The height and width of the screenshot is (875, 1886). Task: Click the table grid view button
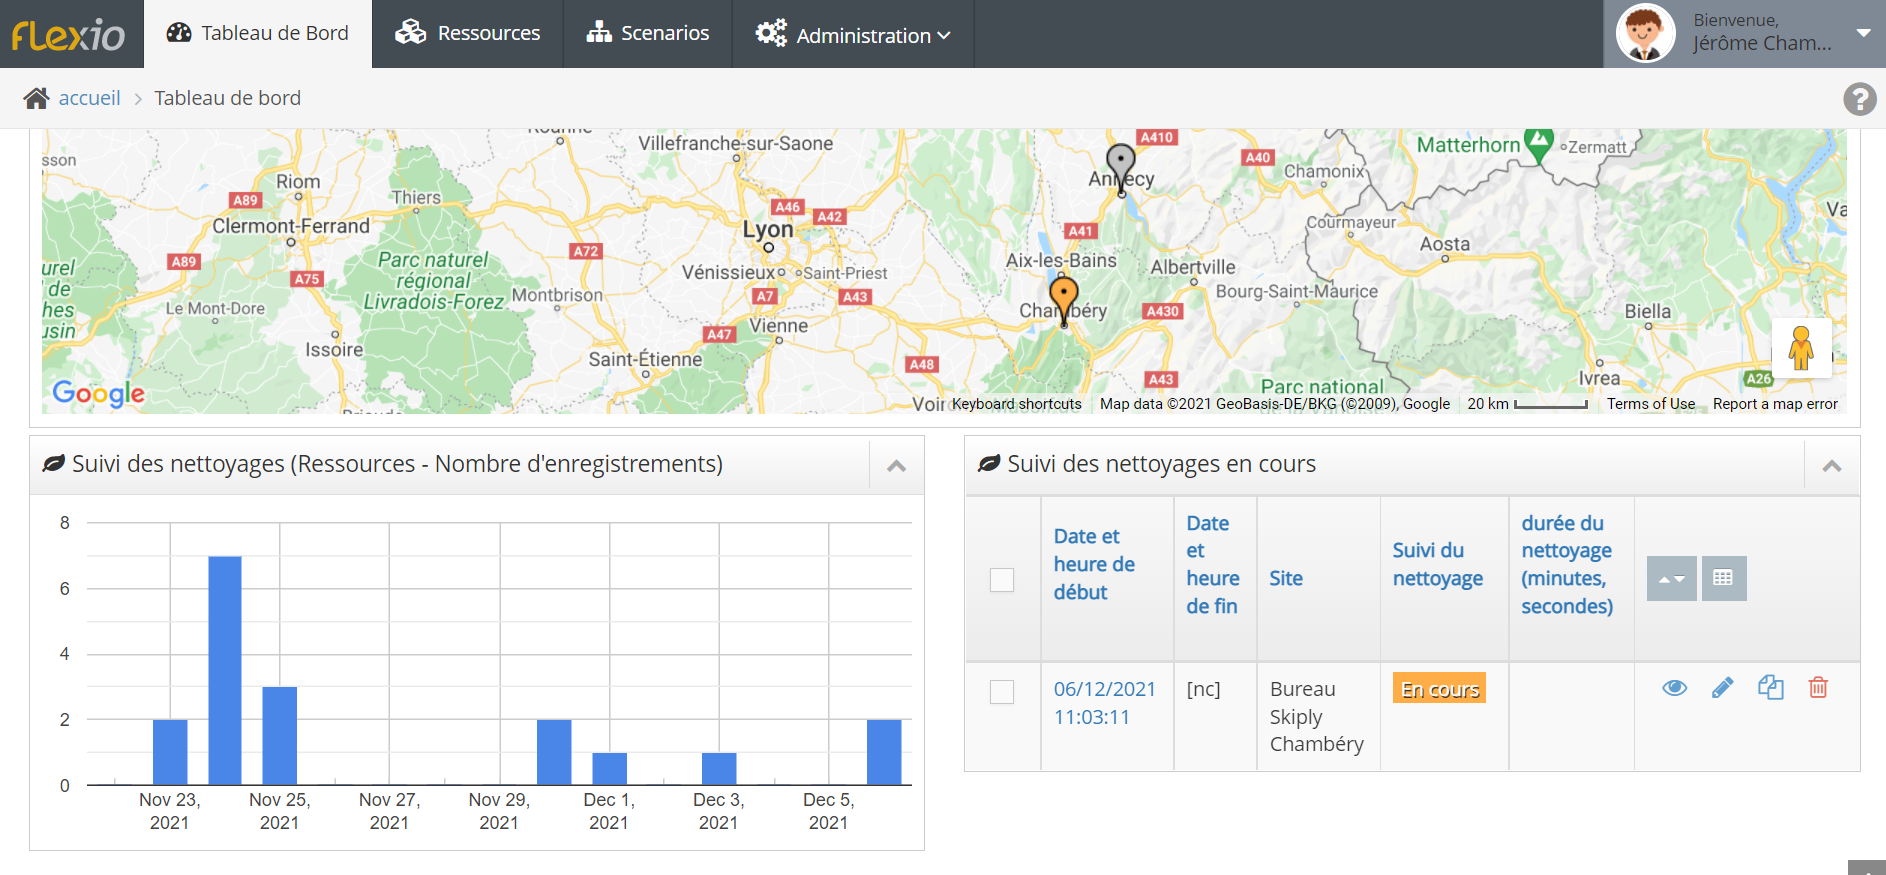click(x=1722, y=578)
